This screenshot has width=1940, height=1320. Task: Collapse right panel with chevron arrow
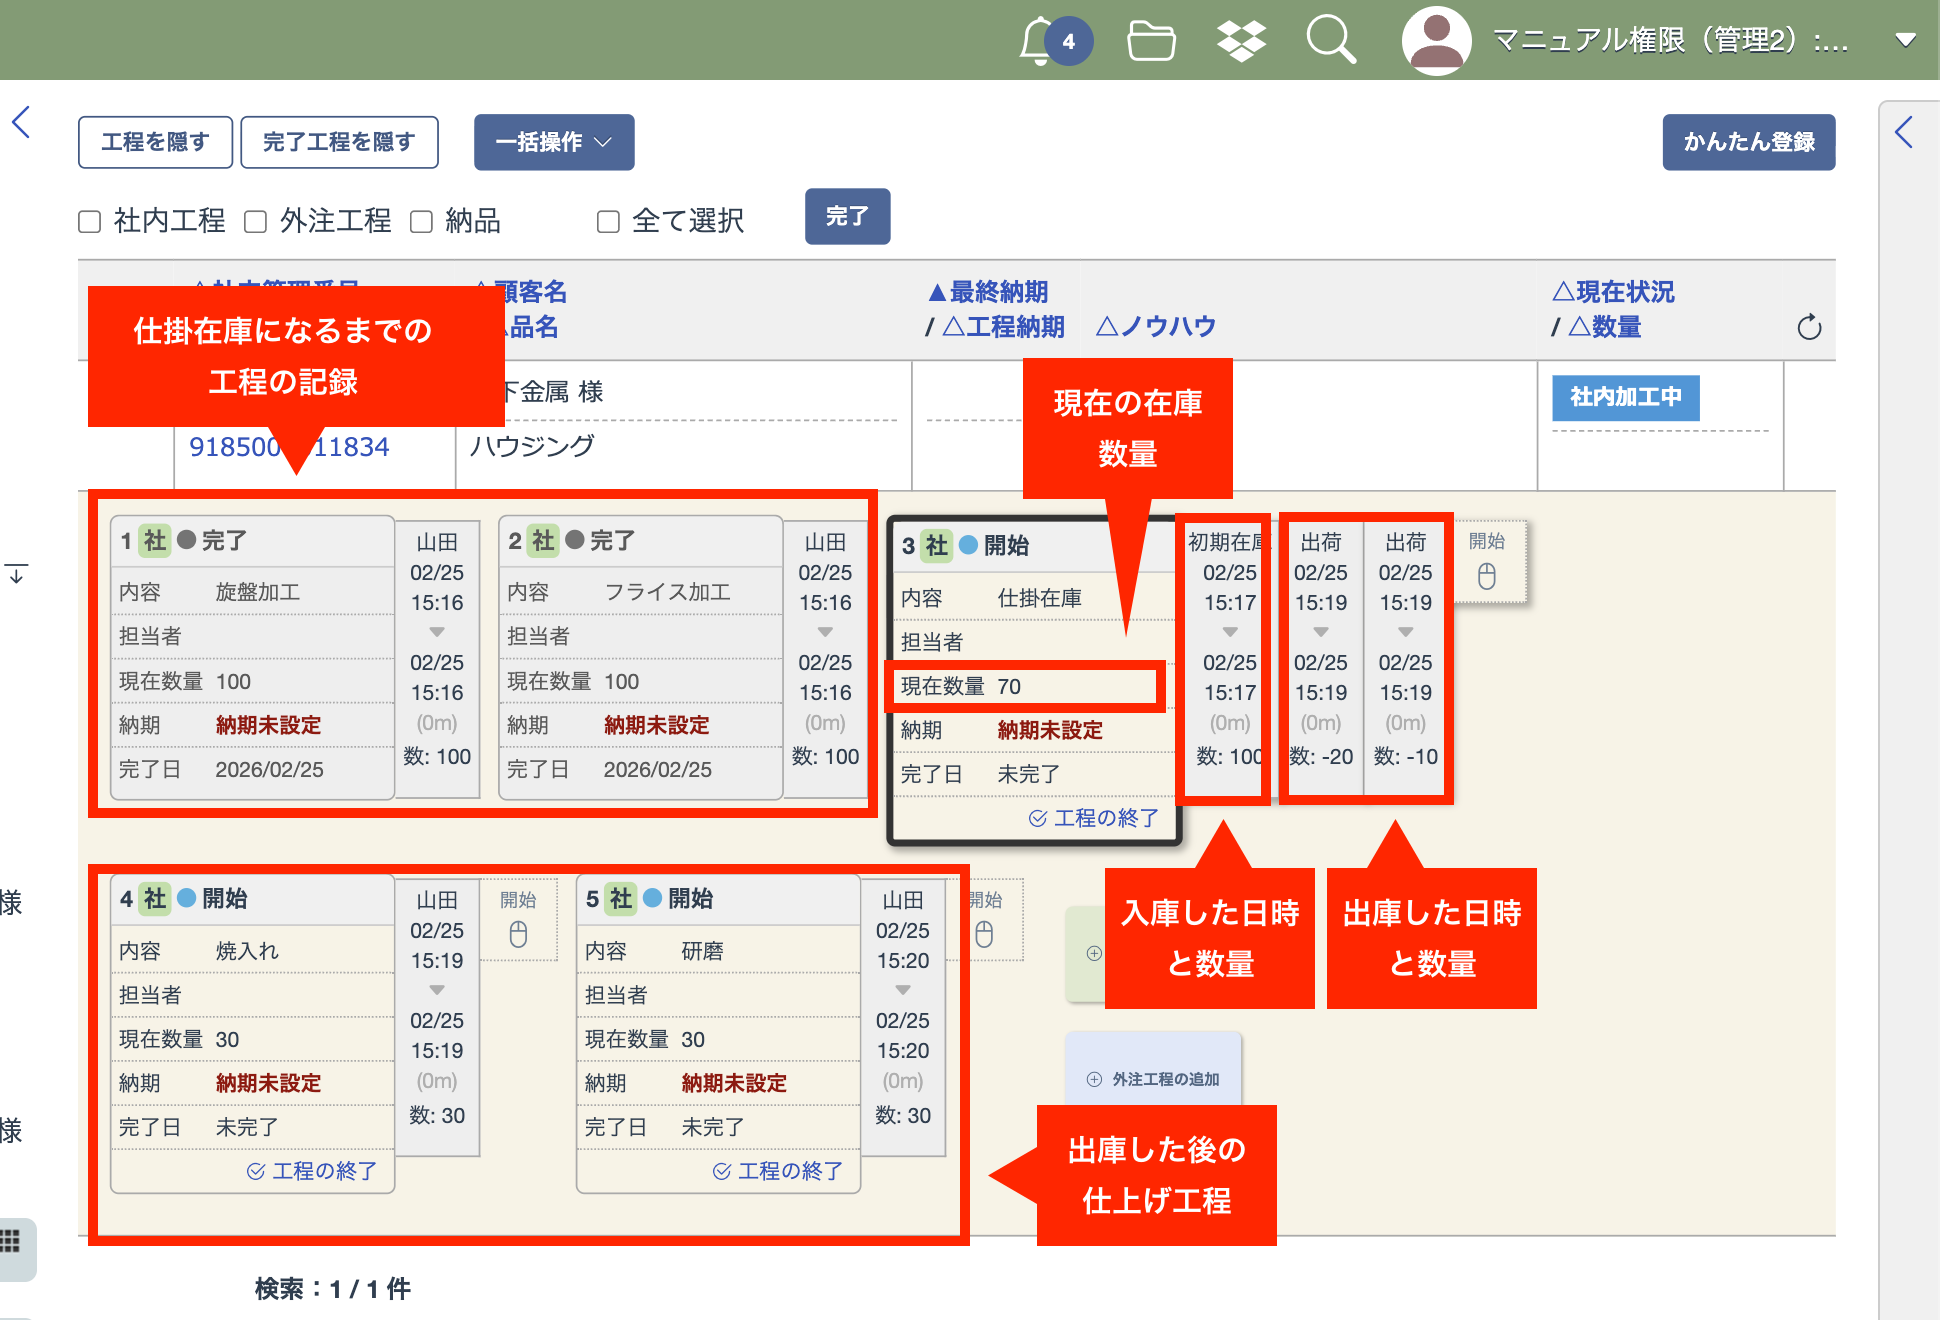1904,132
